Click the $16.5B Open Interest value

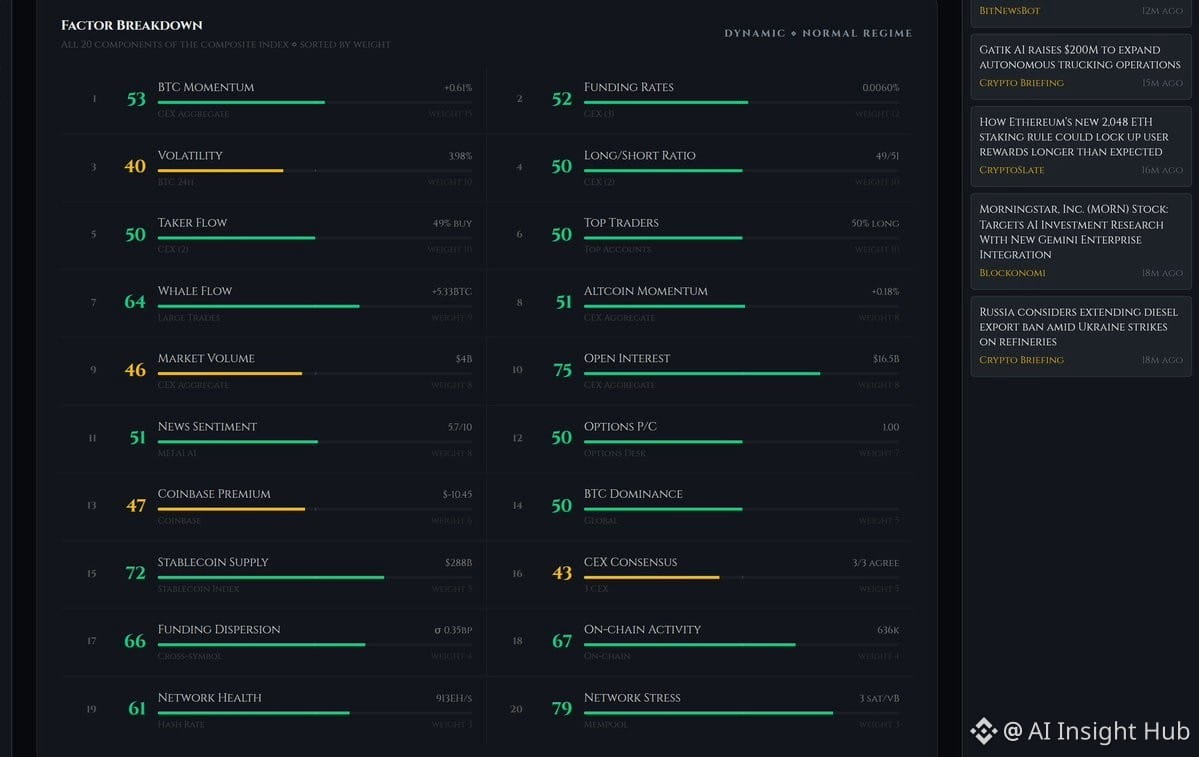(886, 359)
